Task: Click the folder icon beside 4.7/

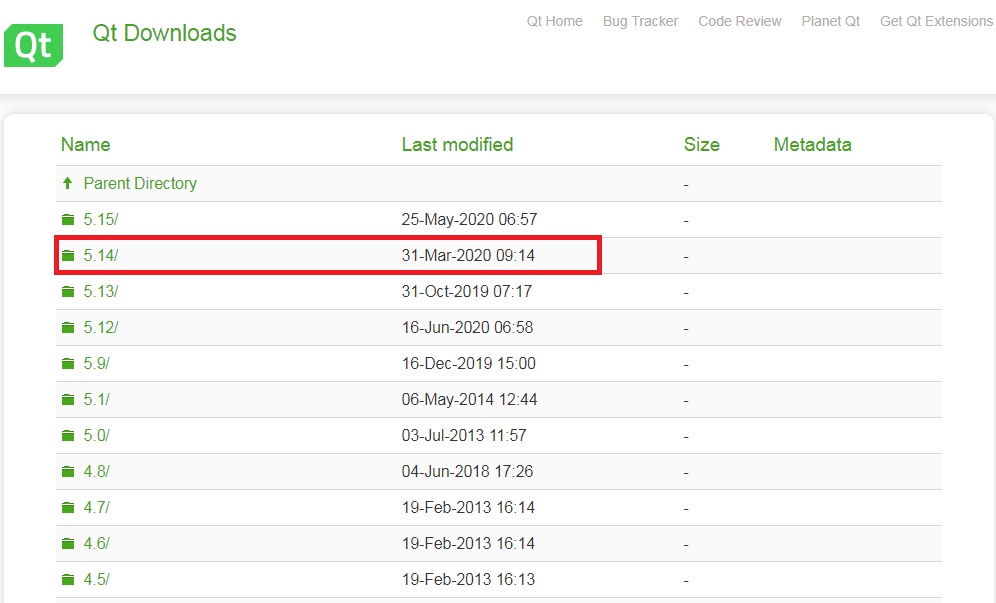Action: tap(68, 508)
